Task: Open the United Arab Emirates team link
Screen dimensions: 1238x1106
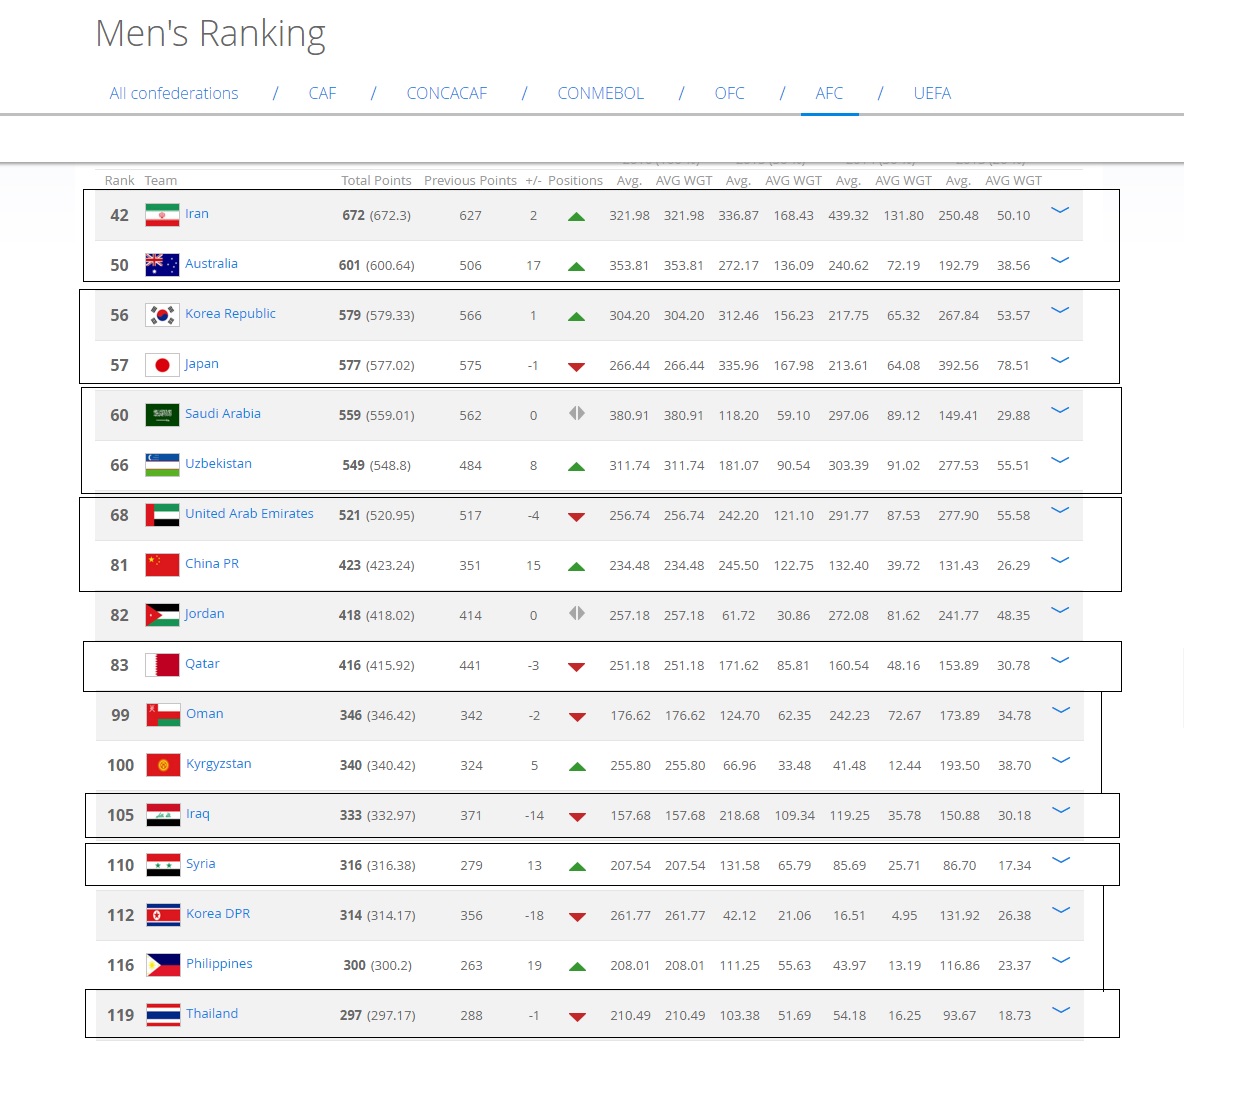Action: (x=249, y=513)
